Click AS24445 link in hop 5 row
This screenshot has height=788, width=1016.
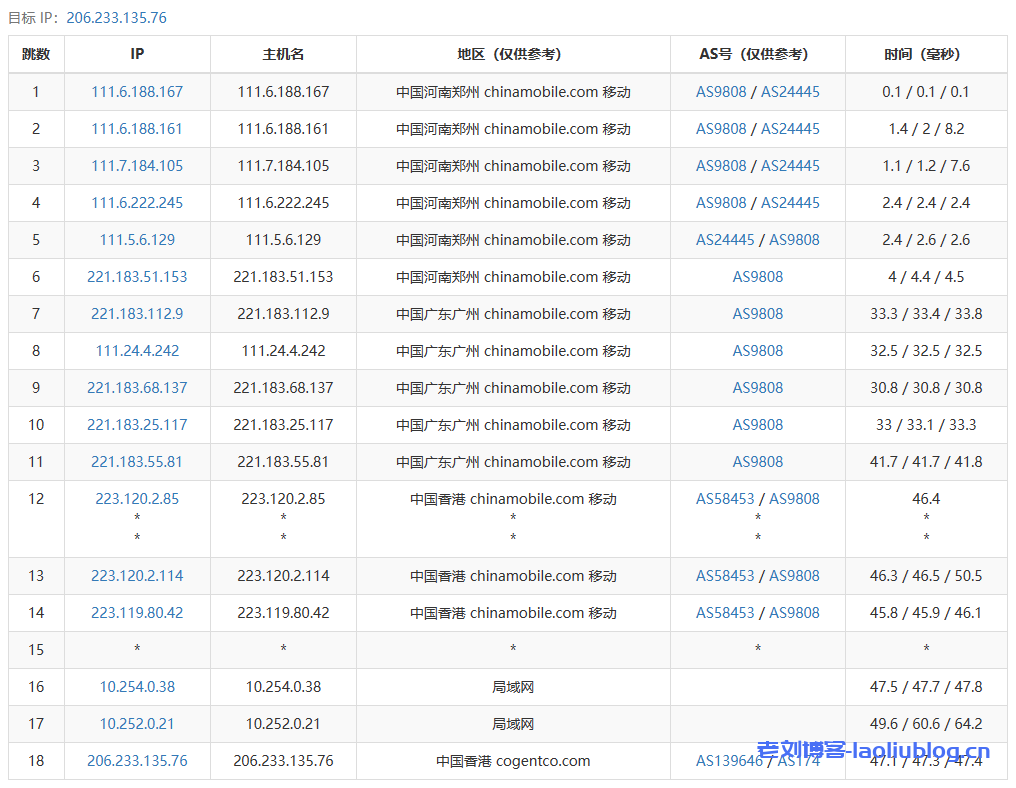pos(725,240)
